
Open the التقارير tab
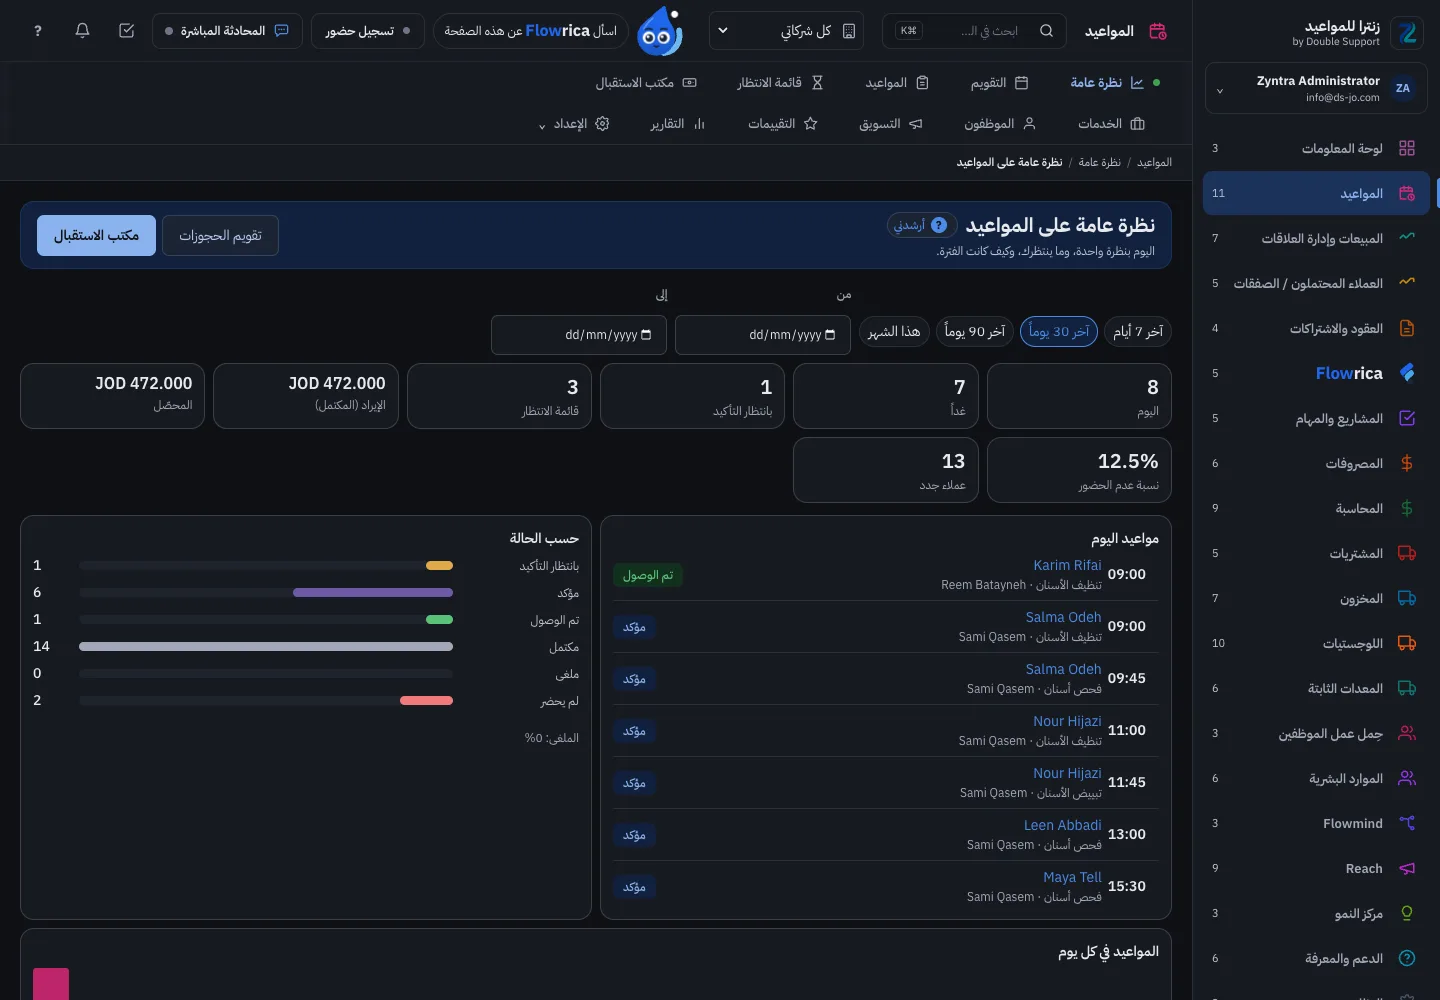678,124
